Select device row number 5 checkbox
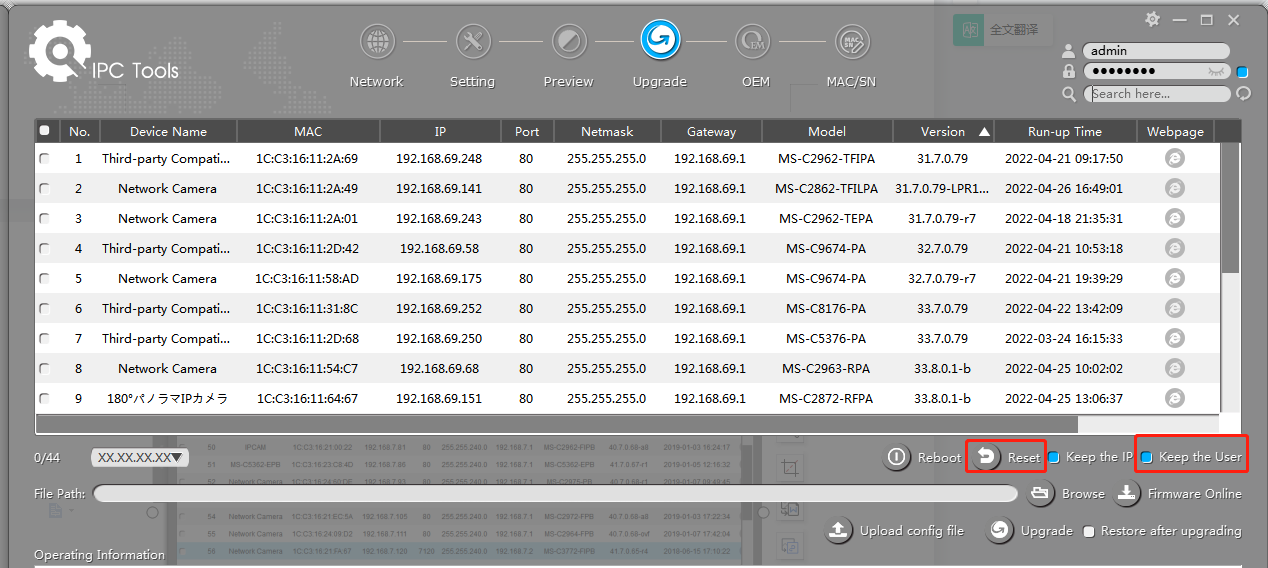Image resolution: width=1268 pixels, height=568 pixels. tap(44, 278)
